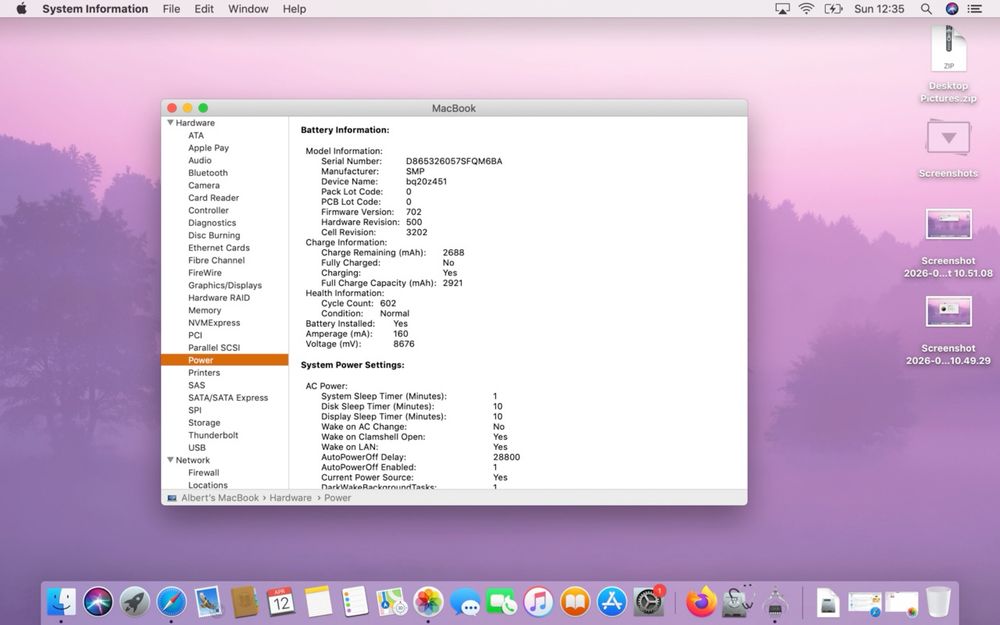The image size is (1000, 625).
Task: Open Photos app in the Dock
Action: (x=428, y=601)
